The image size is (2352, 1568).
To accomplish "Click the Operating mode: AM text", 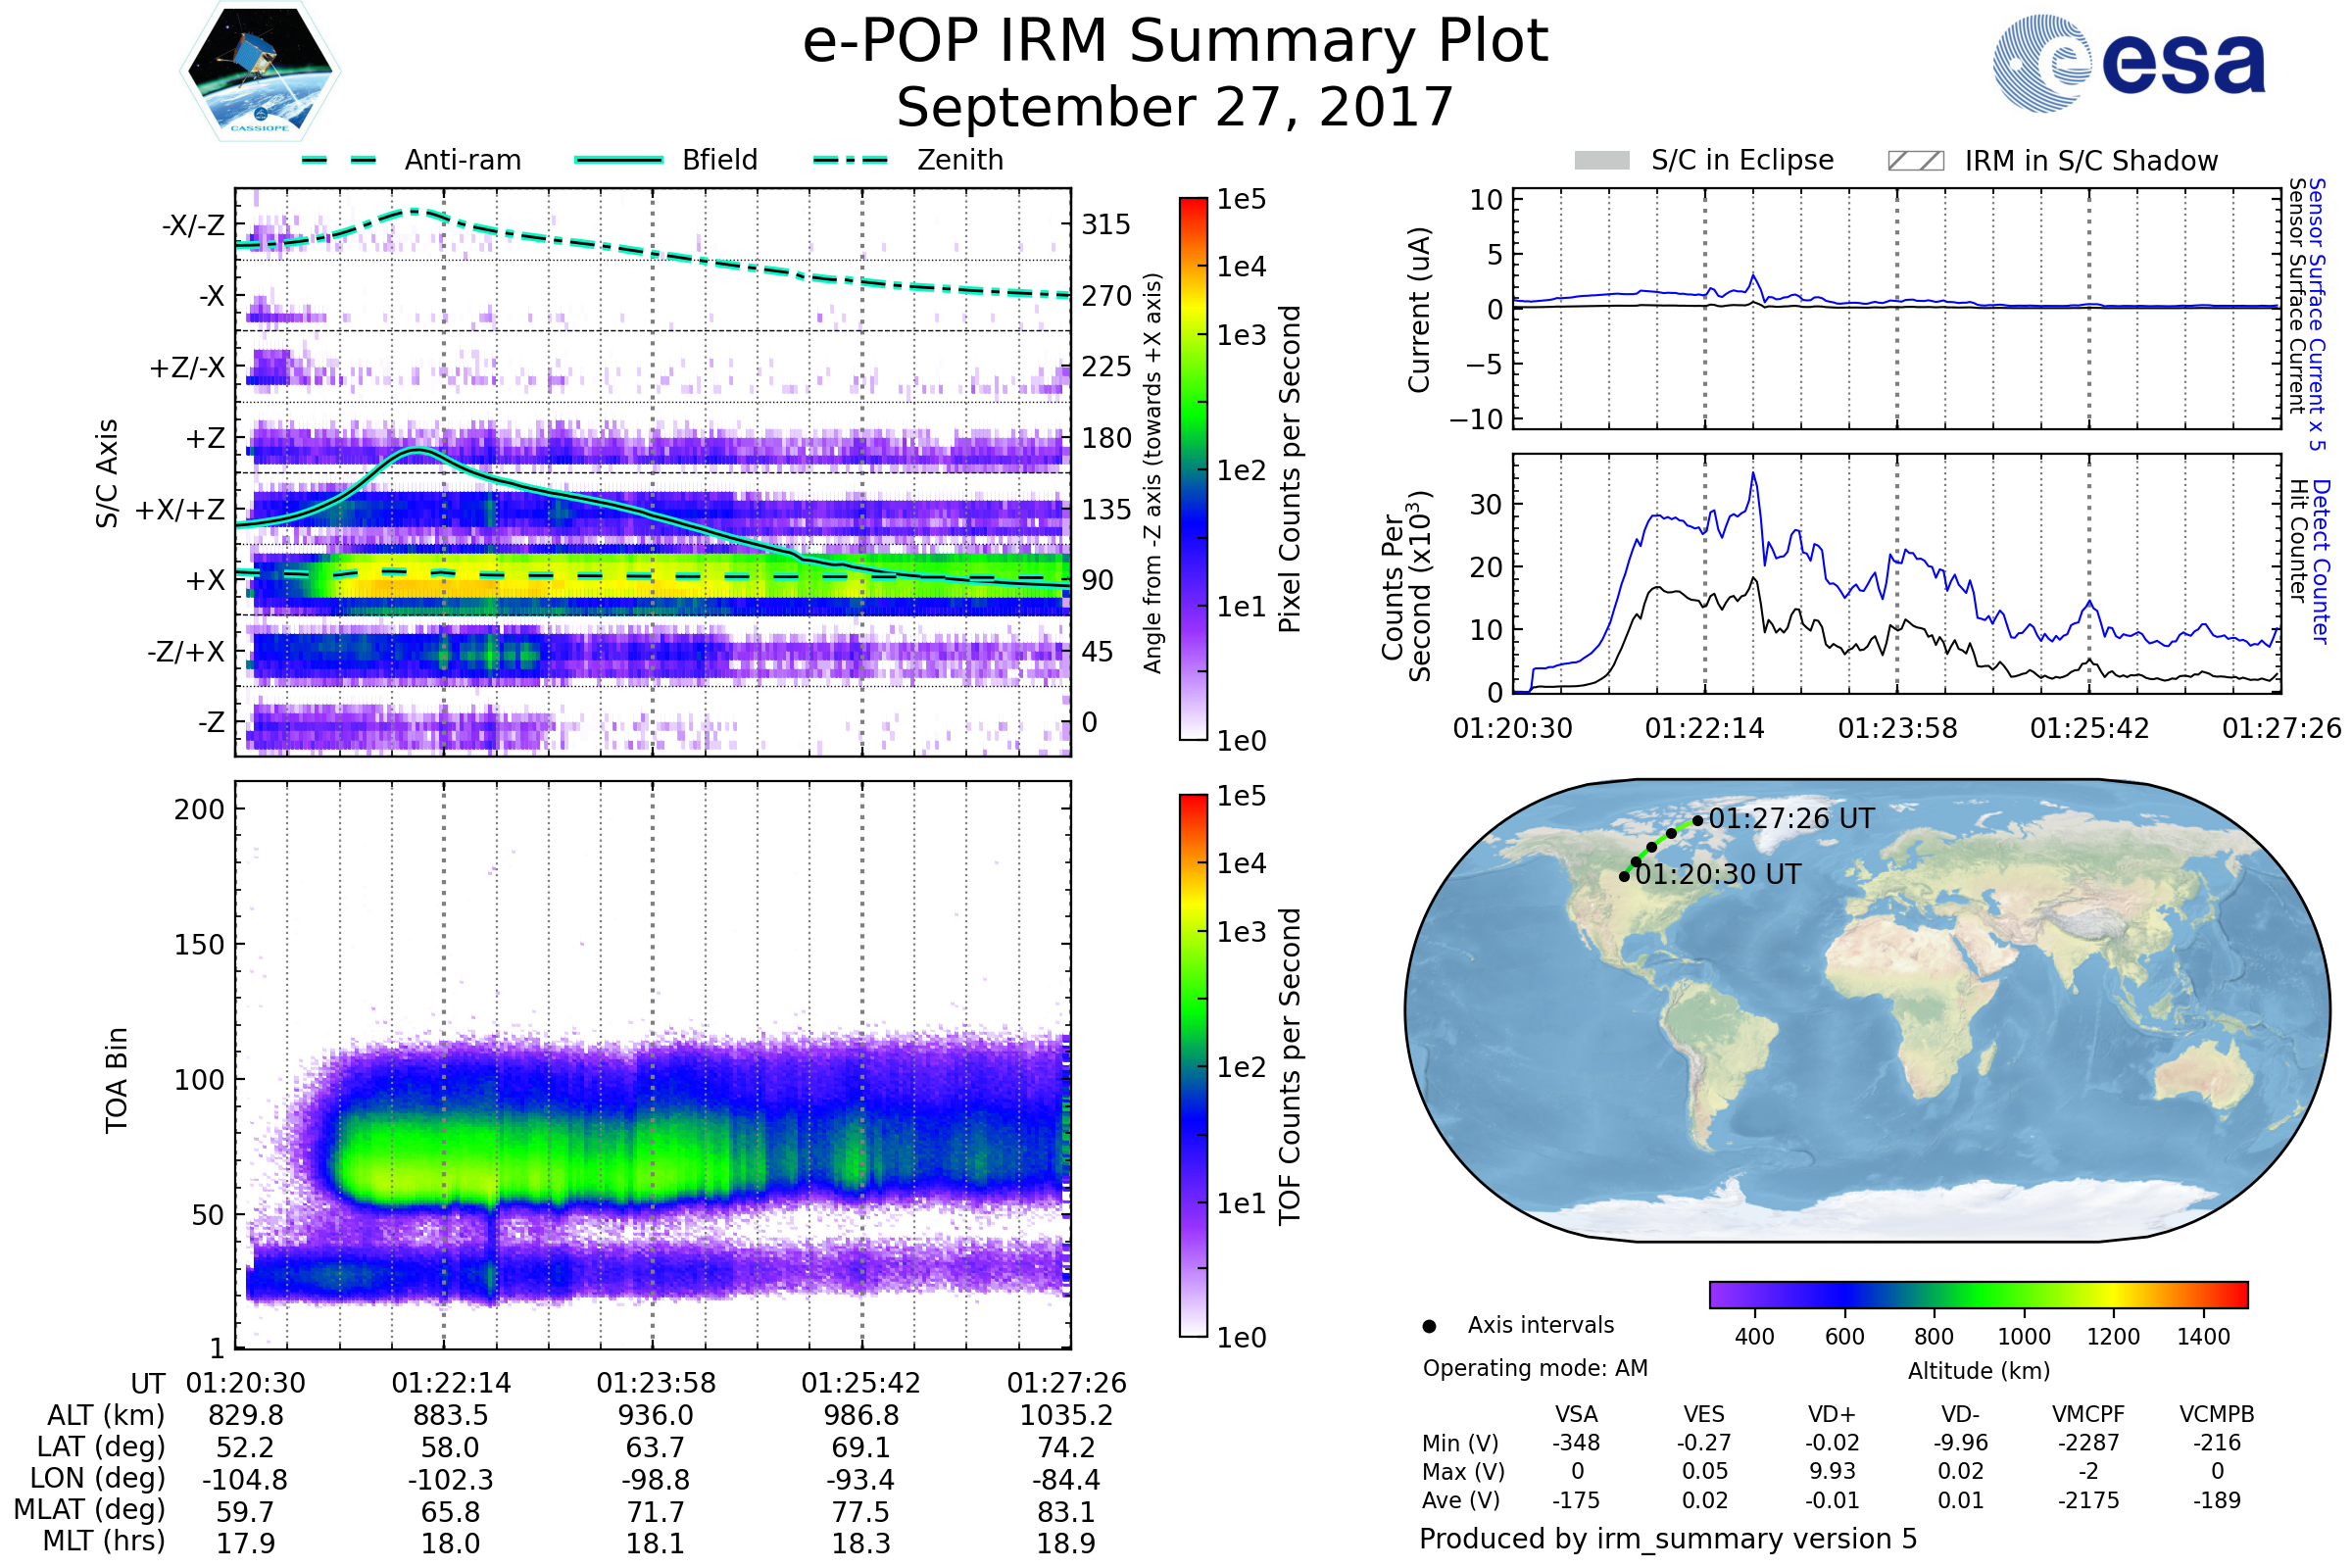I will pos(1534,1368).
